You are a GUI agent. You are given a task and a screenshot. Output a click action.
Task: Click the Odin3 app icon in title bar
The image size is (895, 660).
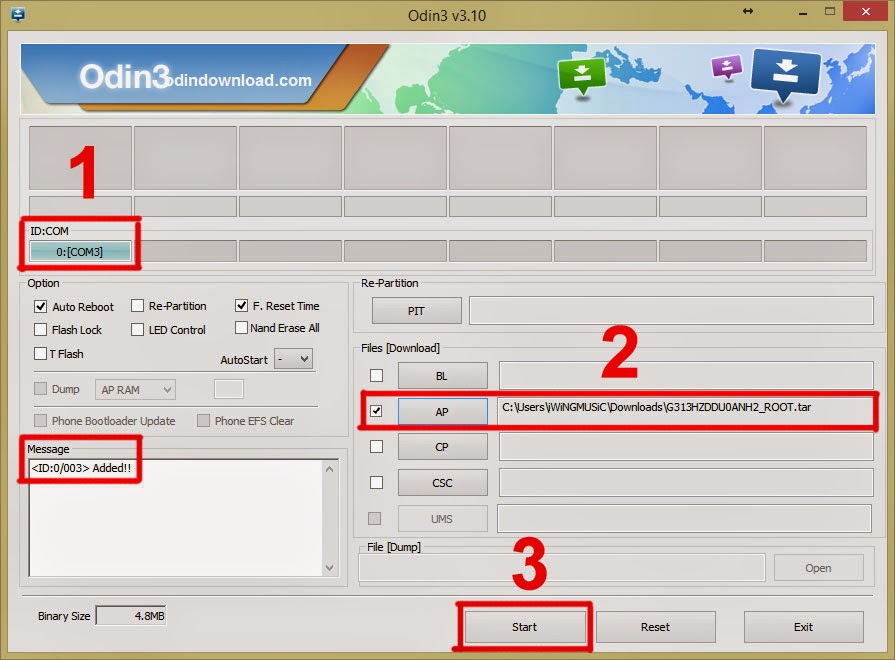coord(18,14)
